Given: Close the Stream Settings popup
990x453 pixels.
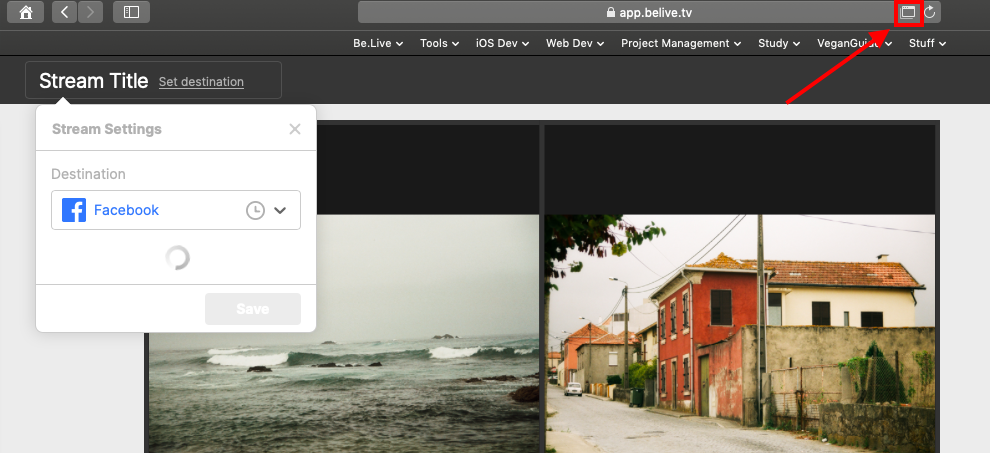Looking at the screenshot, I should pyautogui.click(x=294, y=129).
